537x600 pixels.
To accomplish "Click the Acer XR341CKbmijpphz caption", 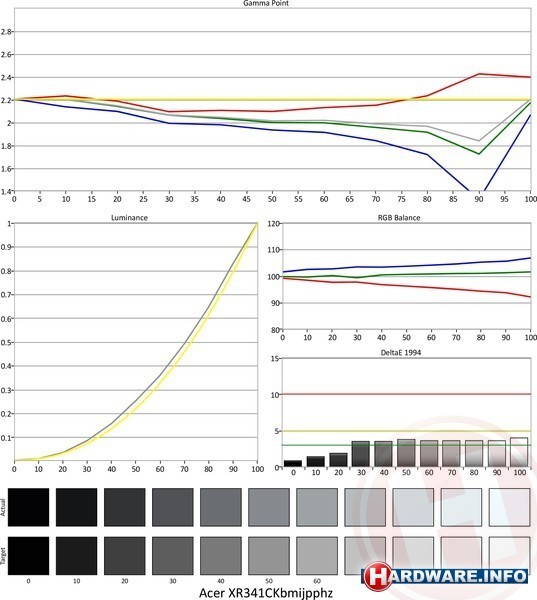I will [266, 593].
